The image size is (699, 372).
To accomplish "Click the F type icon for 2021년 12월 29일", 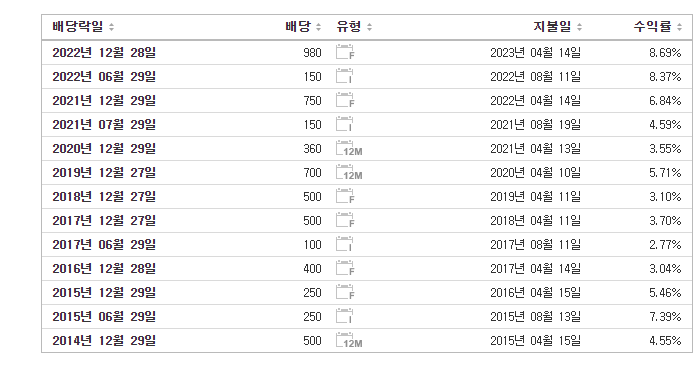I will 345,100.
